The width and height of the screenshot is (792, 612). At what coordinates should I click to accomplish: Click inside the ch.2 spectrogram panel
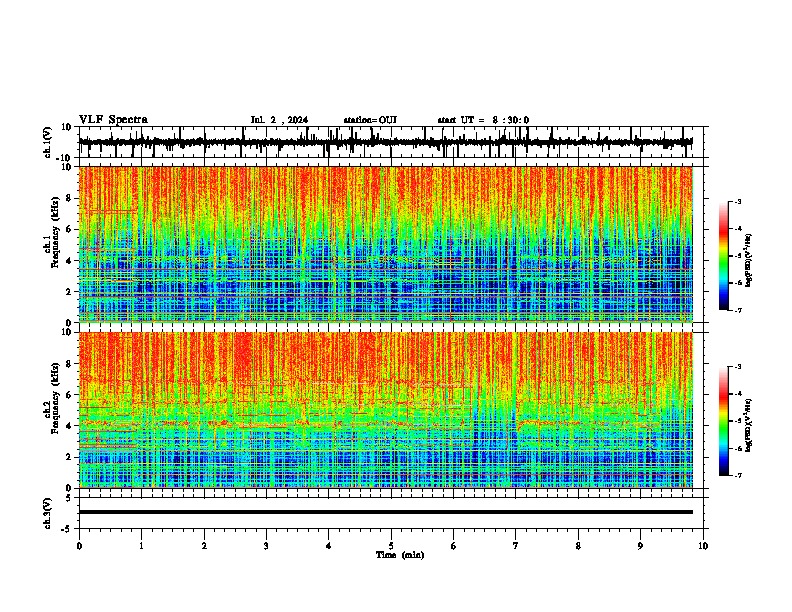coord(385,410)
